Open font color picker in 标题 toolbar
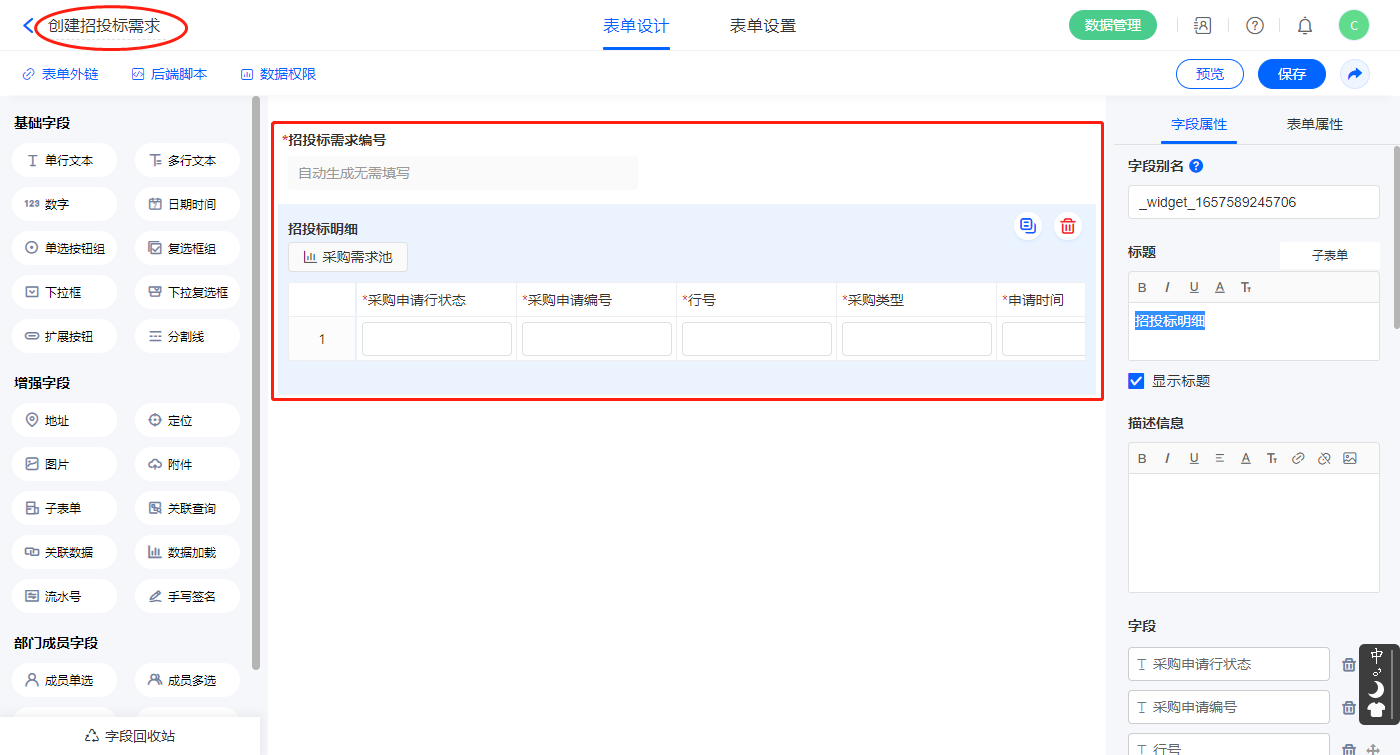This screenshot has height=755, width=1400. pos(1220,287)
